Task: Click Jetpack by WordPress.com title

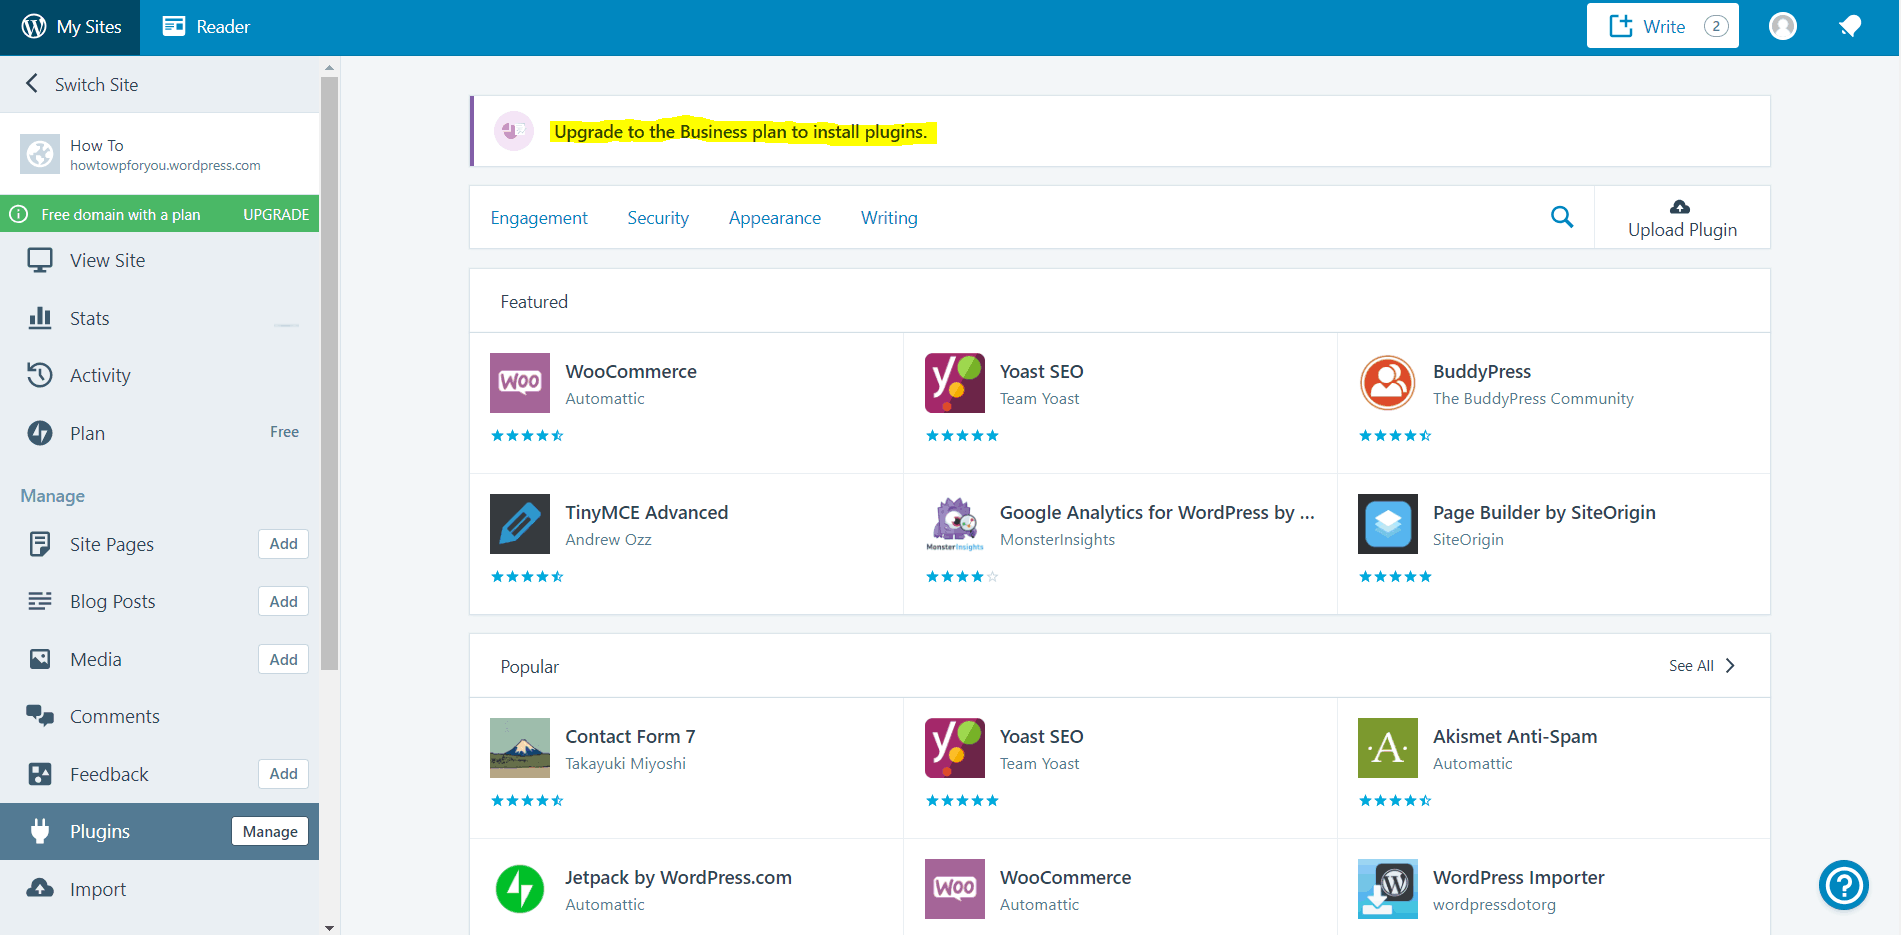Action: click(x=678, y=877)
